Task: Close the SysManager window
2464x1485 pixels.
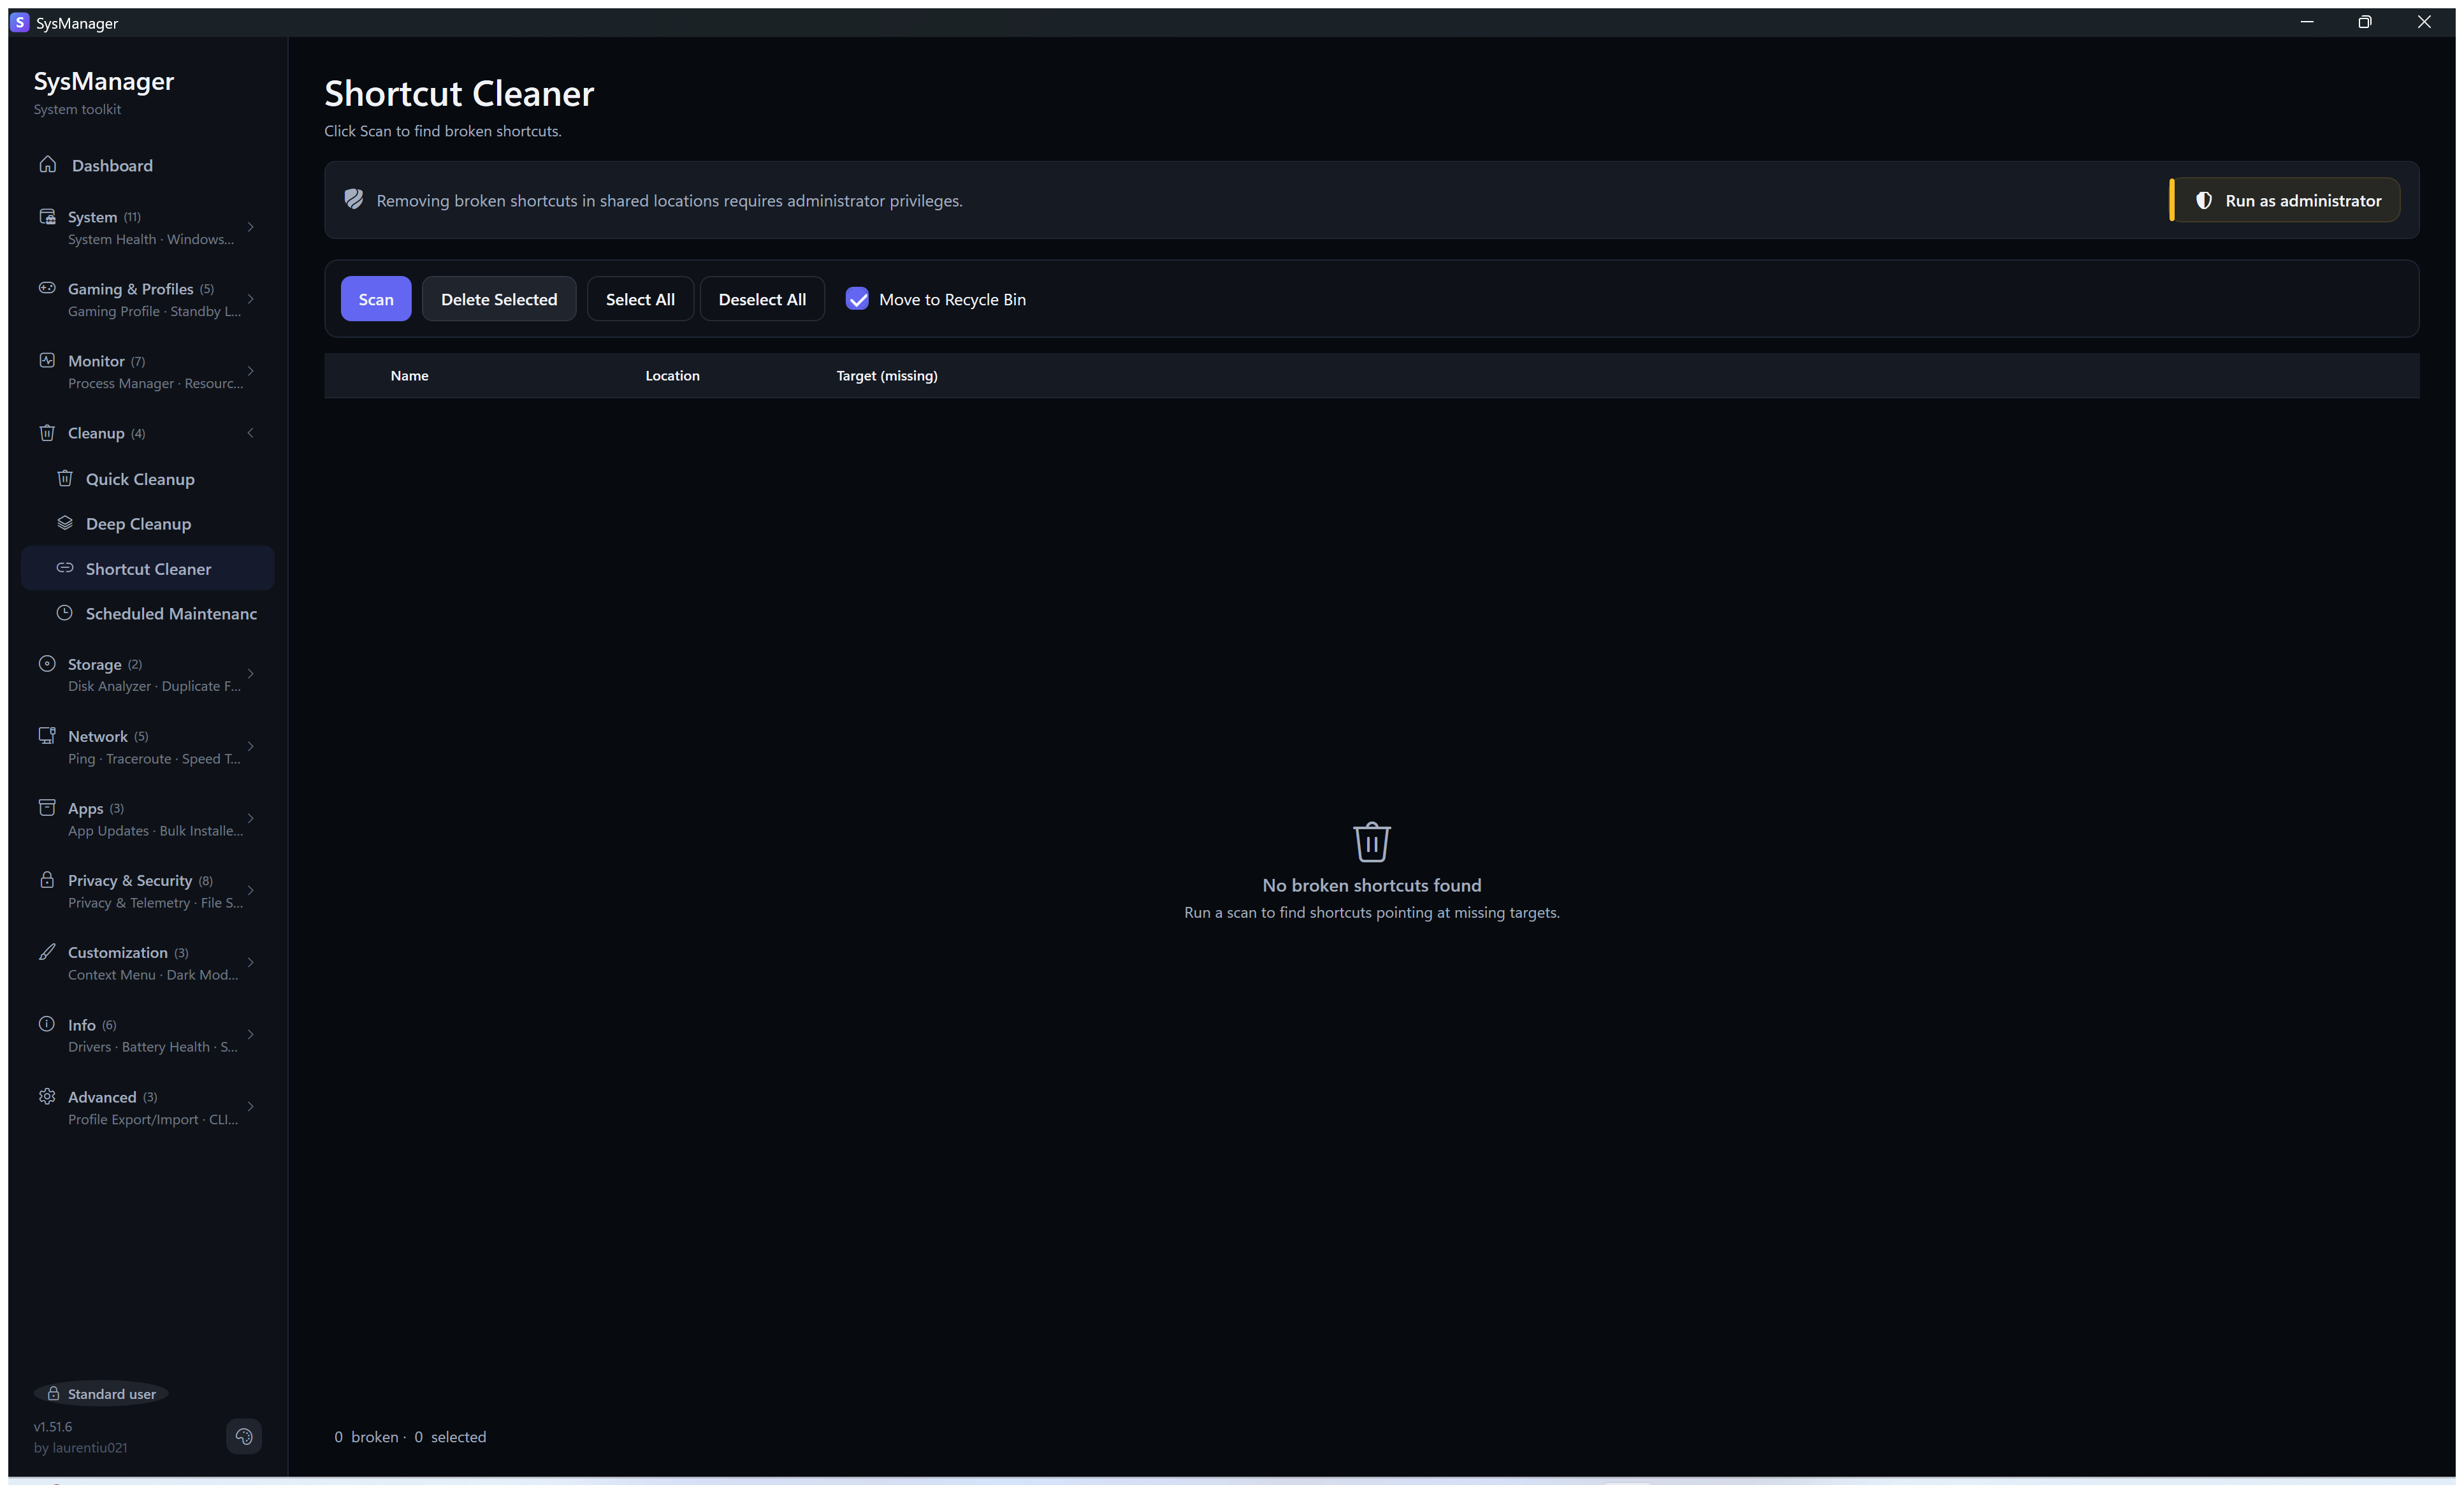Action: (2424, 22)
